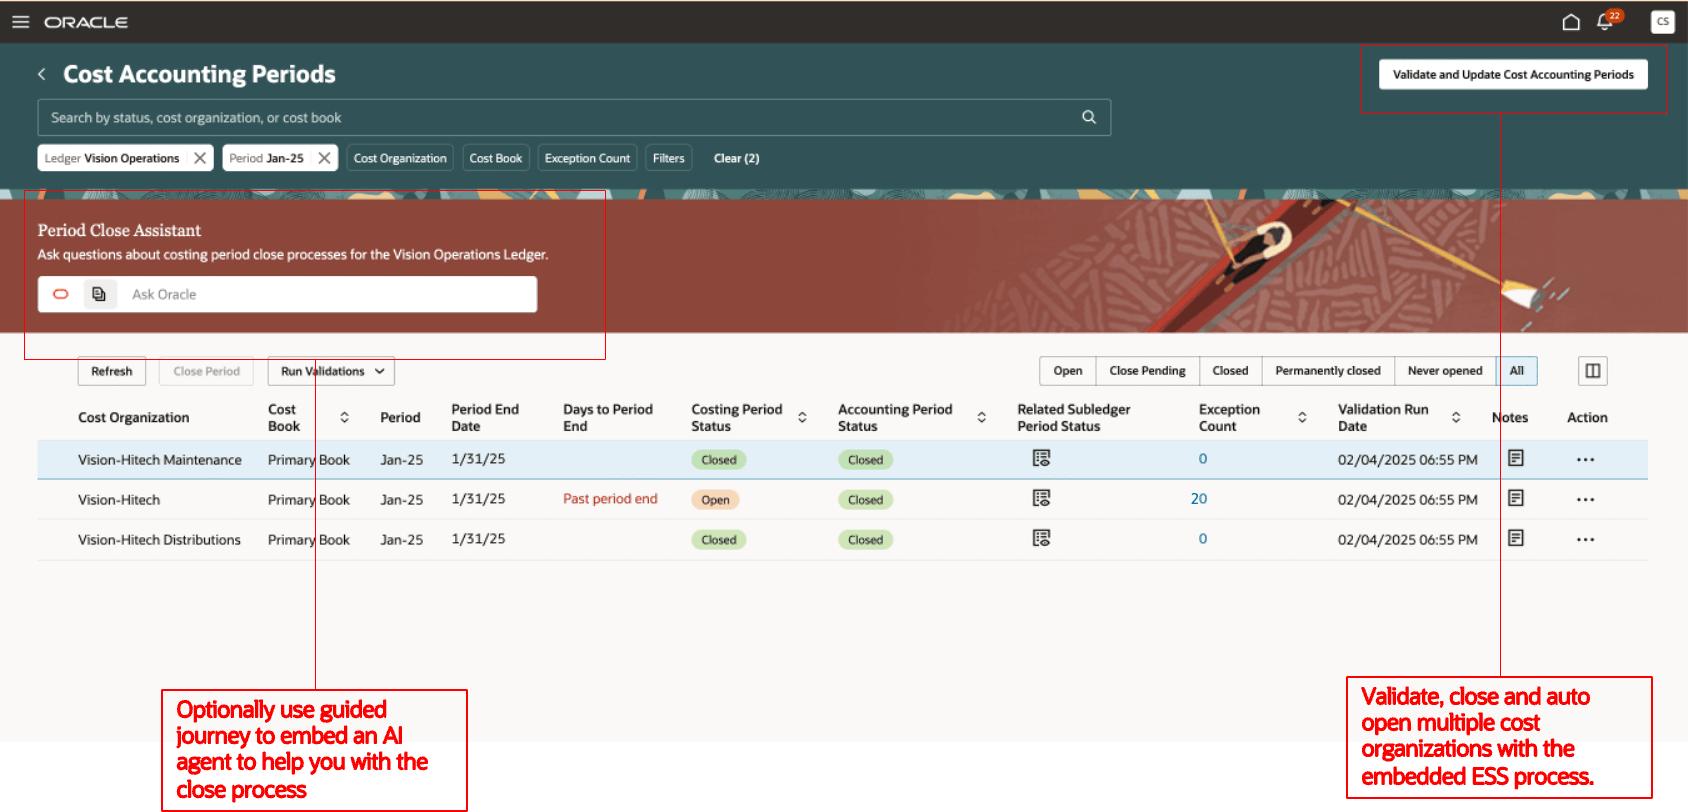The height and width of the screenshot is (812, 1688).
Task: Click Validate and Update Cost Accounting Periods
Action: [x=1513, y=75]
